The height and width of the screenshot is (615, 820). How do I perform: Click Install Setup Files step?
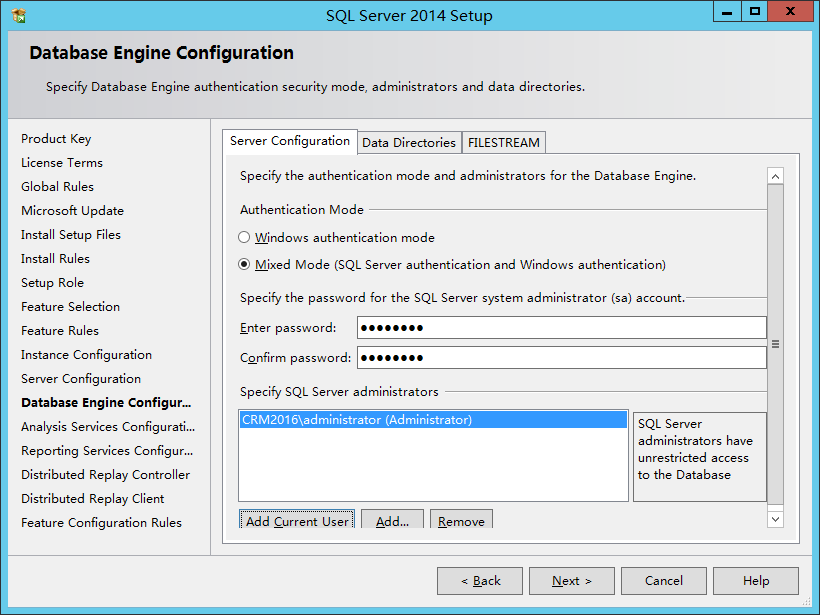click(71, 235)
